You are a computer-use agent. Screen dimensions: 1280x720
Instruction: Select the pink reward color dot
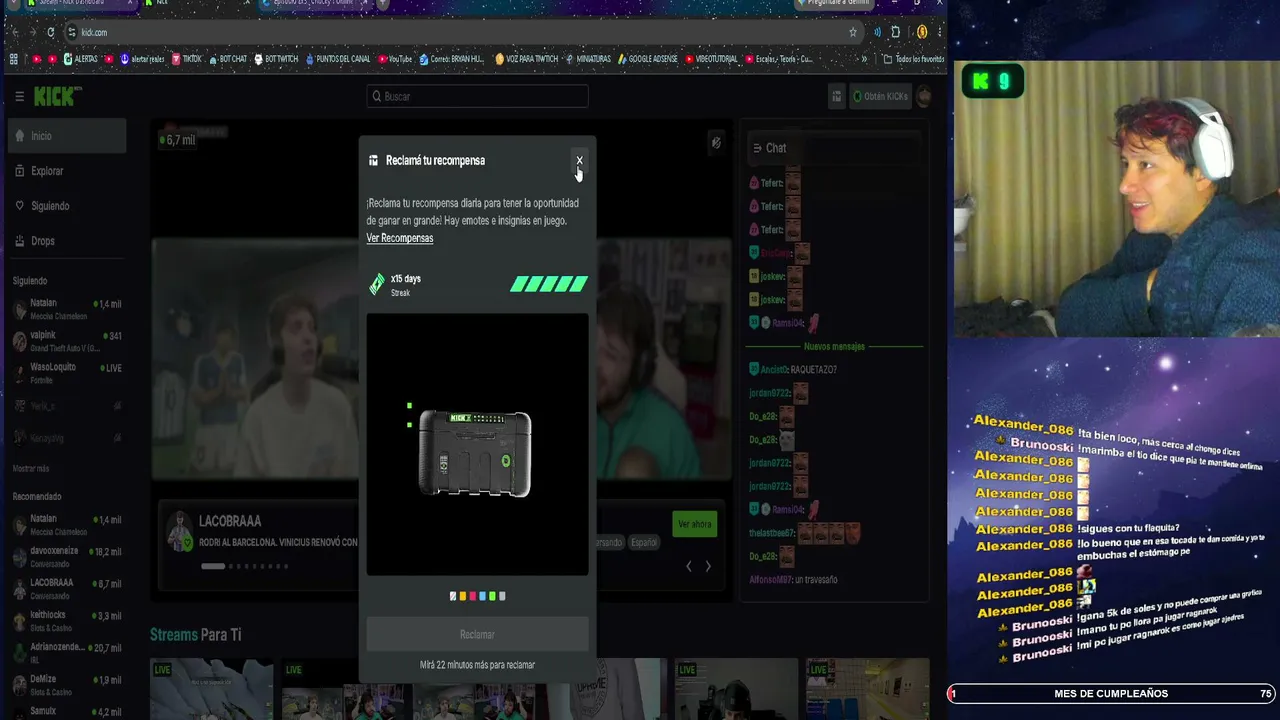point(472,596)
